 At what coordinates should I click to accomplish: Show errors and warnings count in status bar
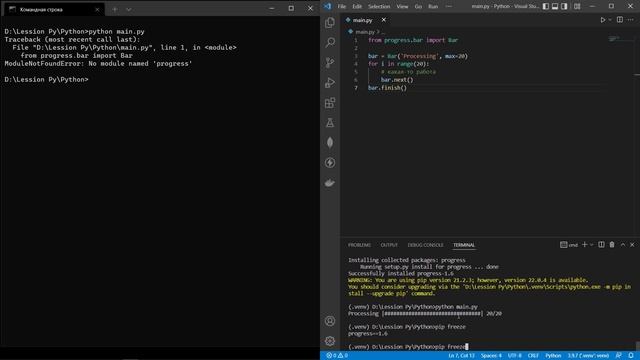(337, 356)
